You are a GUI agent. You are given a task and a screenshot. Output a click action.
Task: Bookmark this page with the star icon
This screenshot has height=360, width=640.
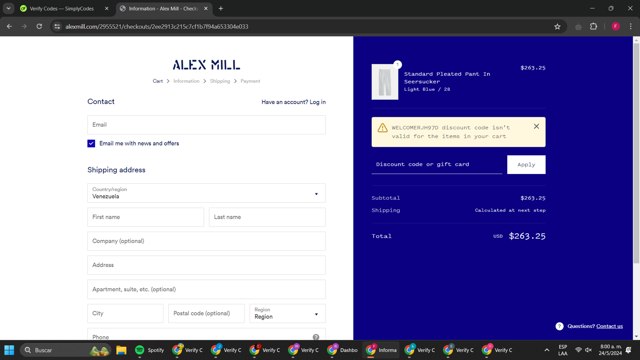point(557,27)
